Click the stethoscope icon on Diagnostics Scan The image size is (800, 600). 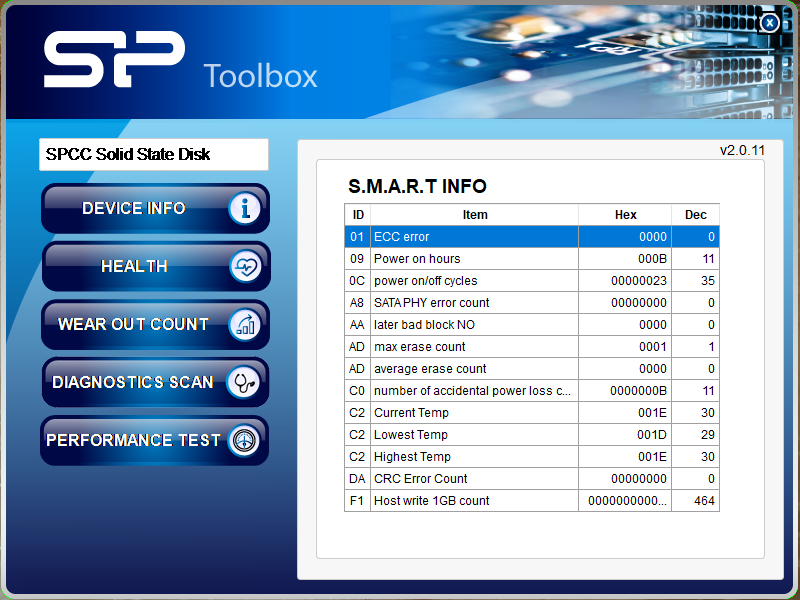pos(244,382)
